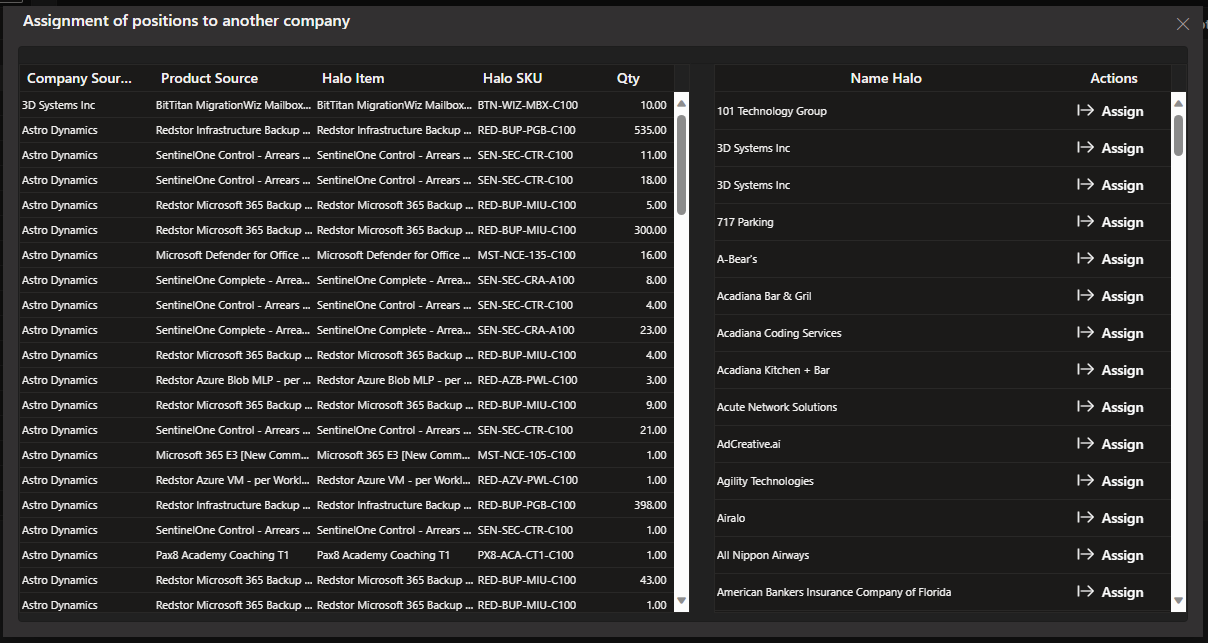
Task: Click the up arrow of the Name Halo list scrollbar
Action: pos(1178,104)
